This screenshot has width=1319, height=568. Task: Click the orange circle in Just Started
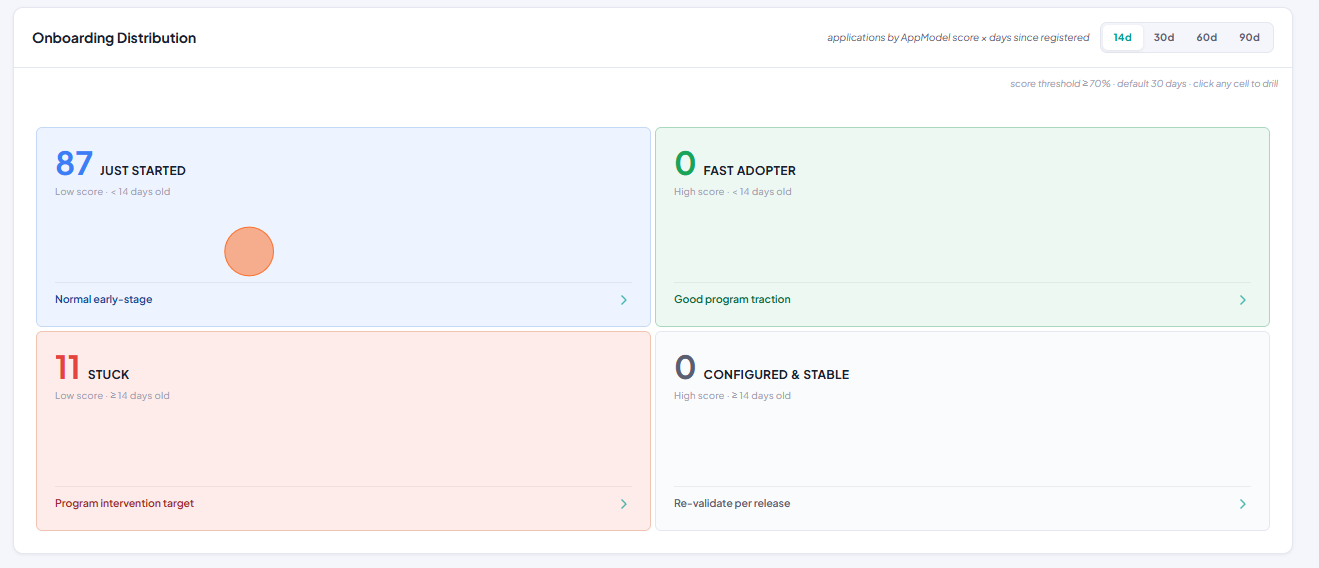[249, 251]
